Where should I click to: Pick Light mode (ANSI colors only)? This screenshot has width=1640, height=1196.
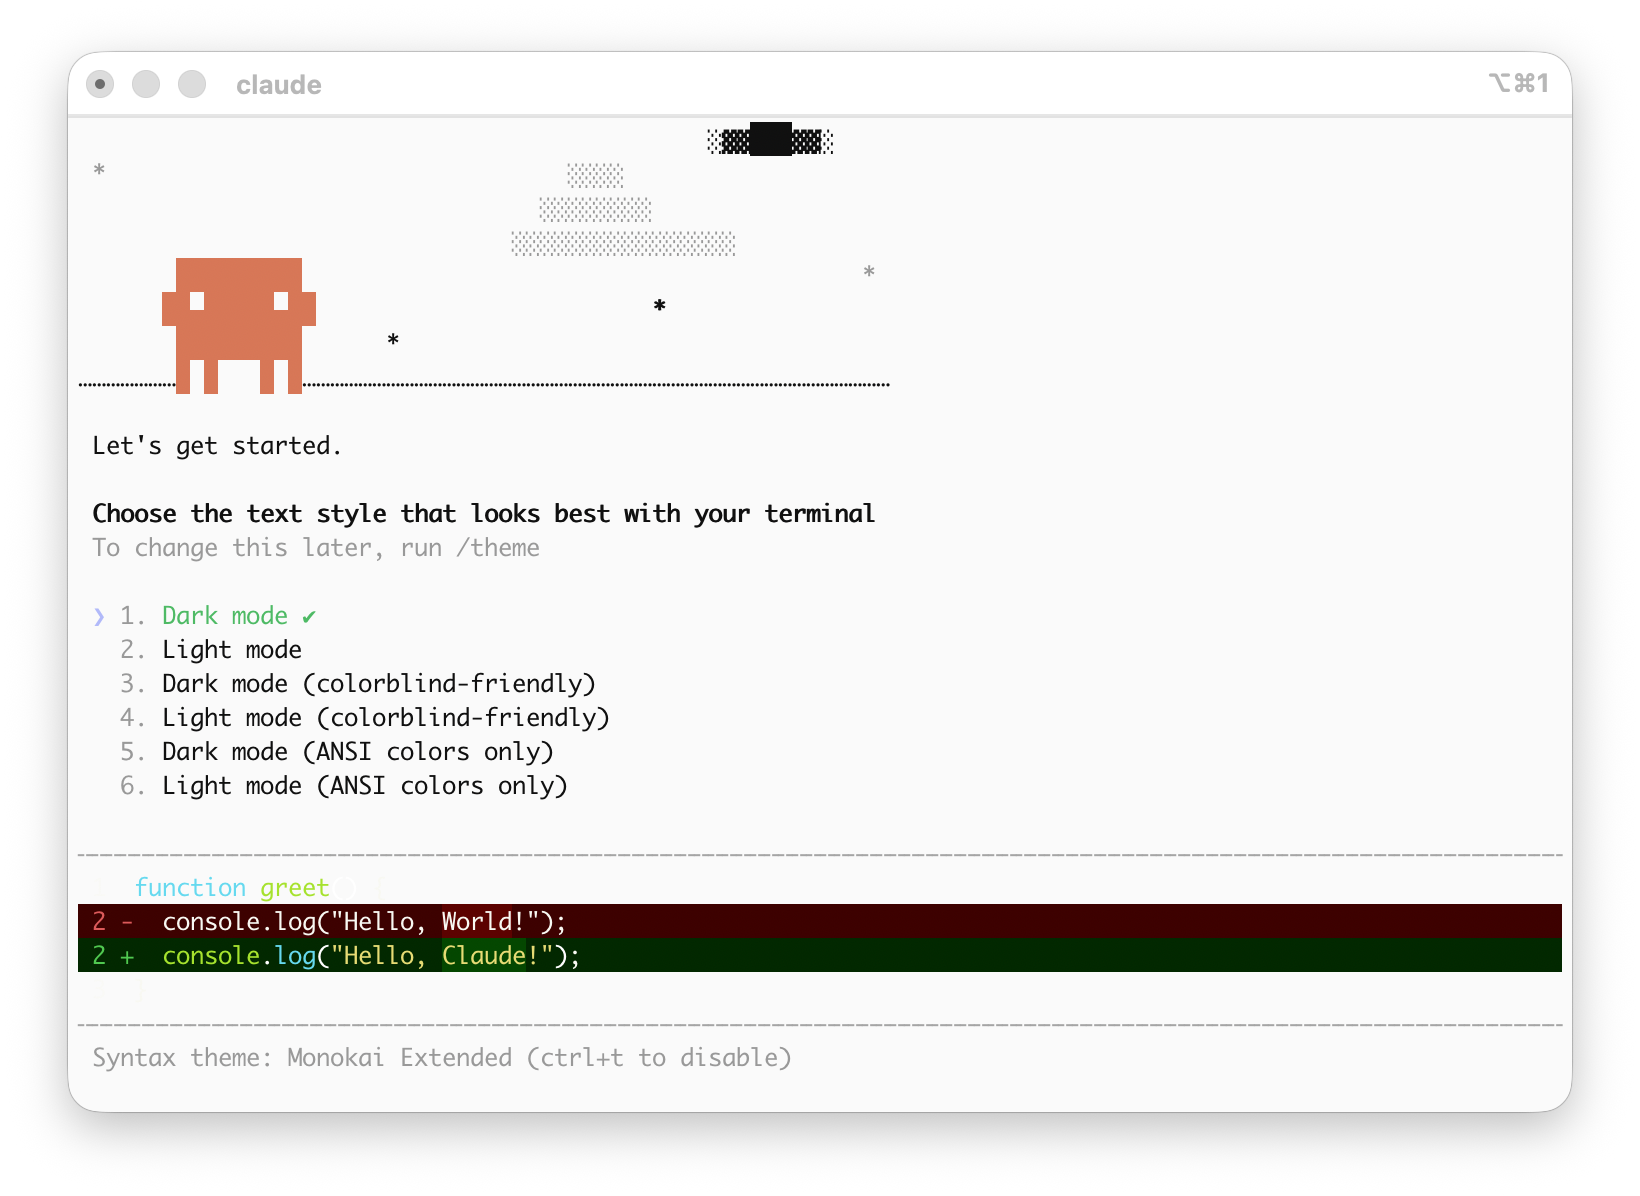(x=365, y=786)
